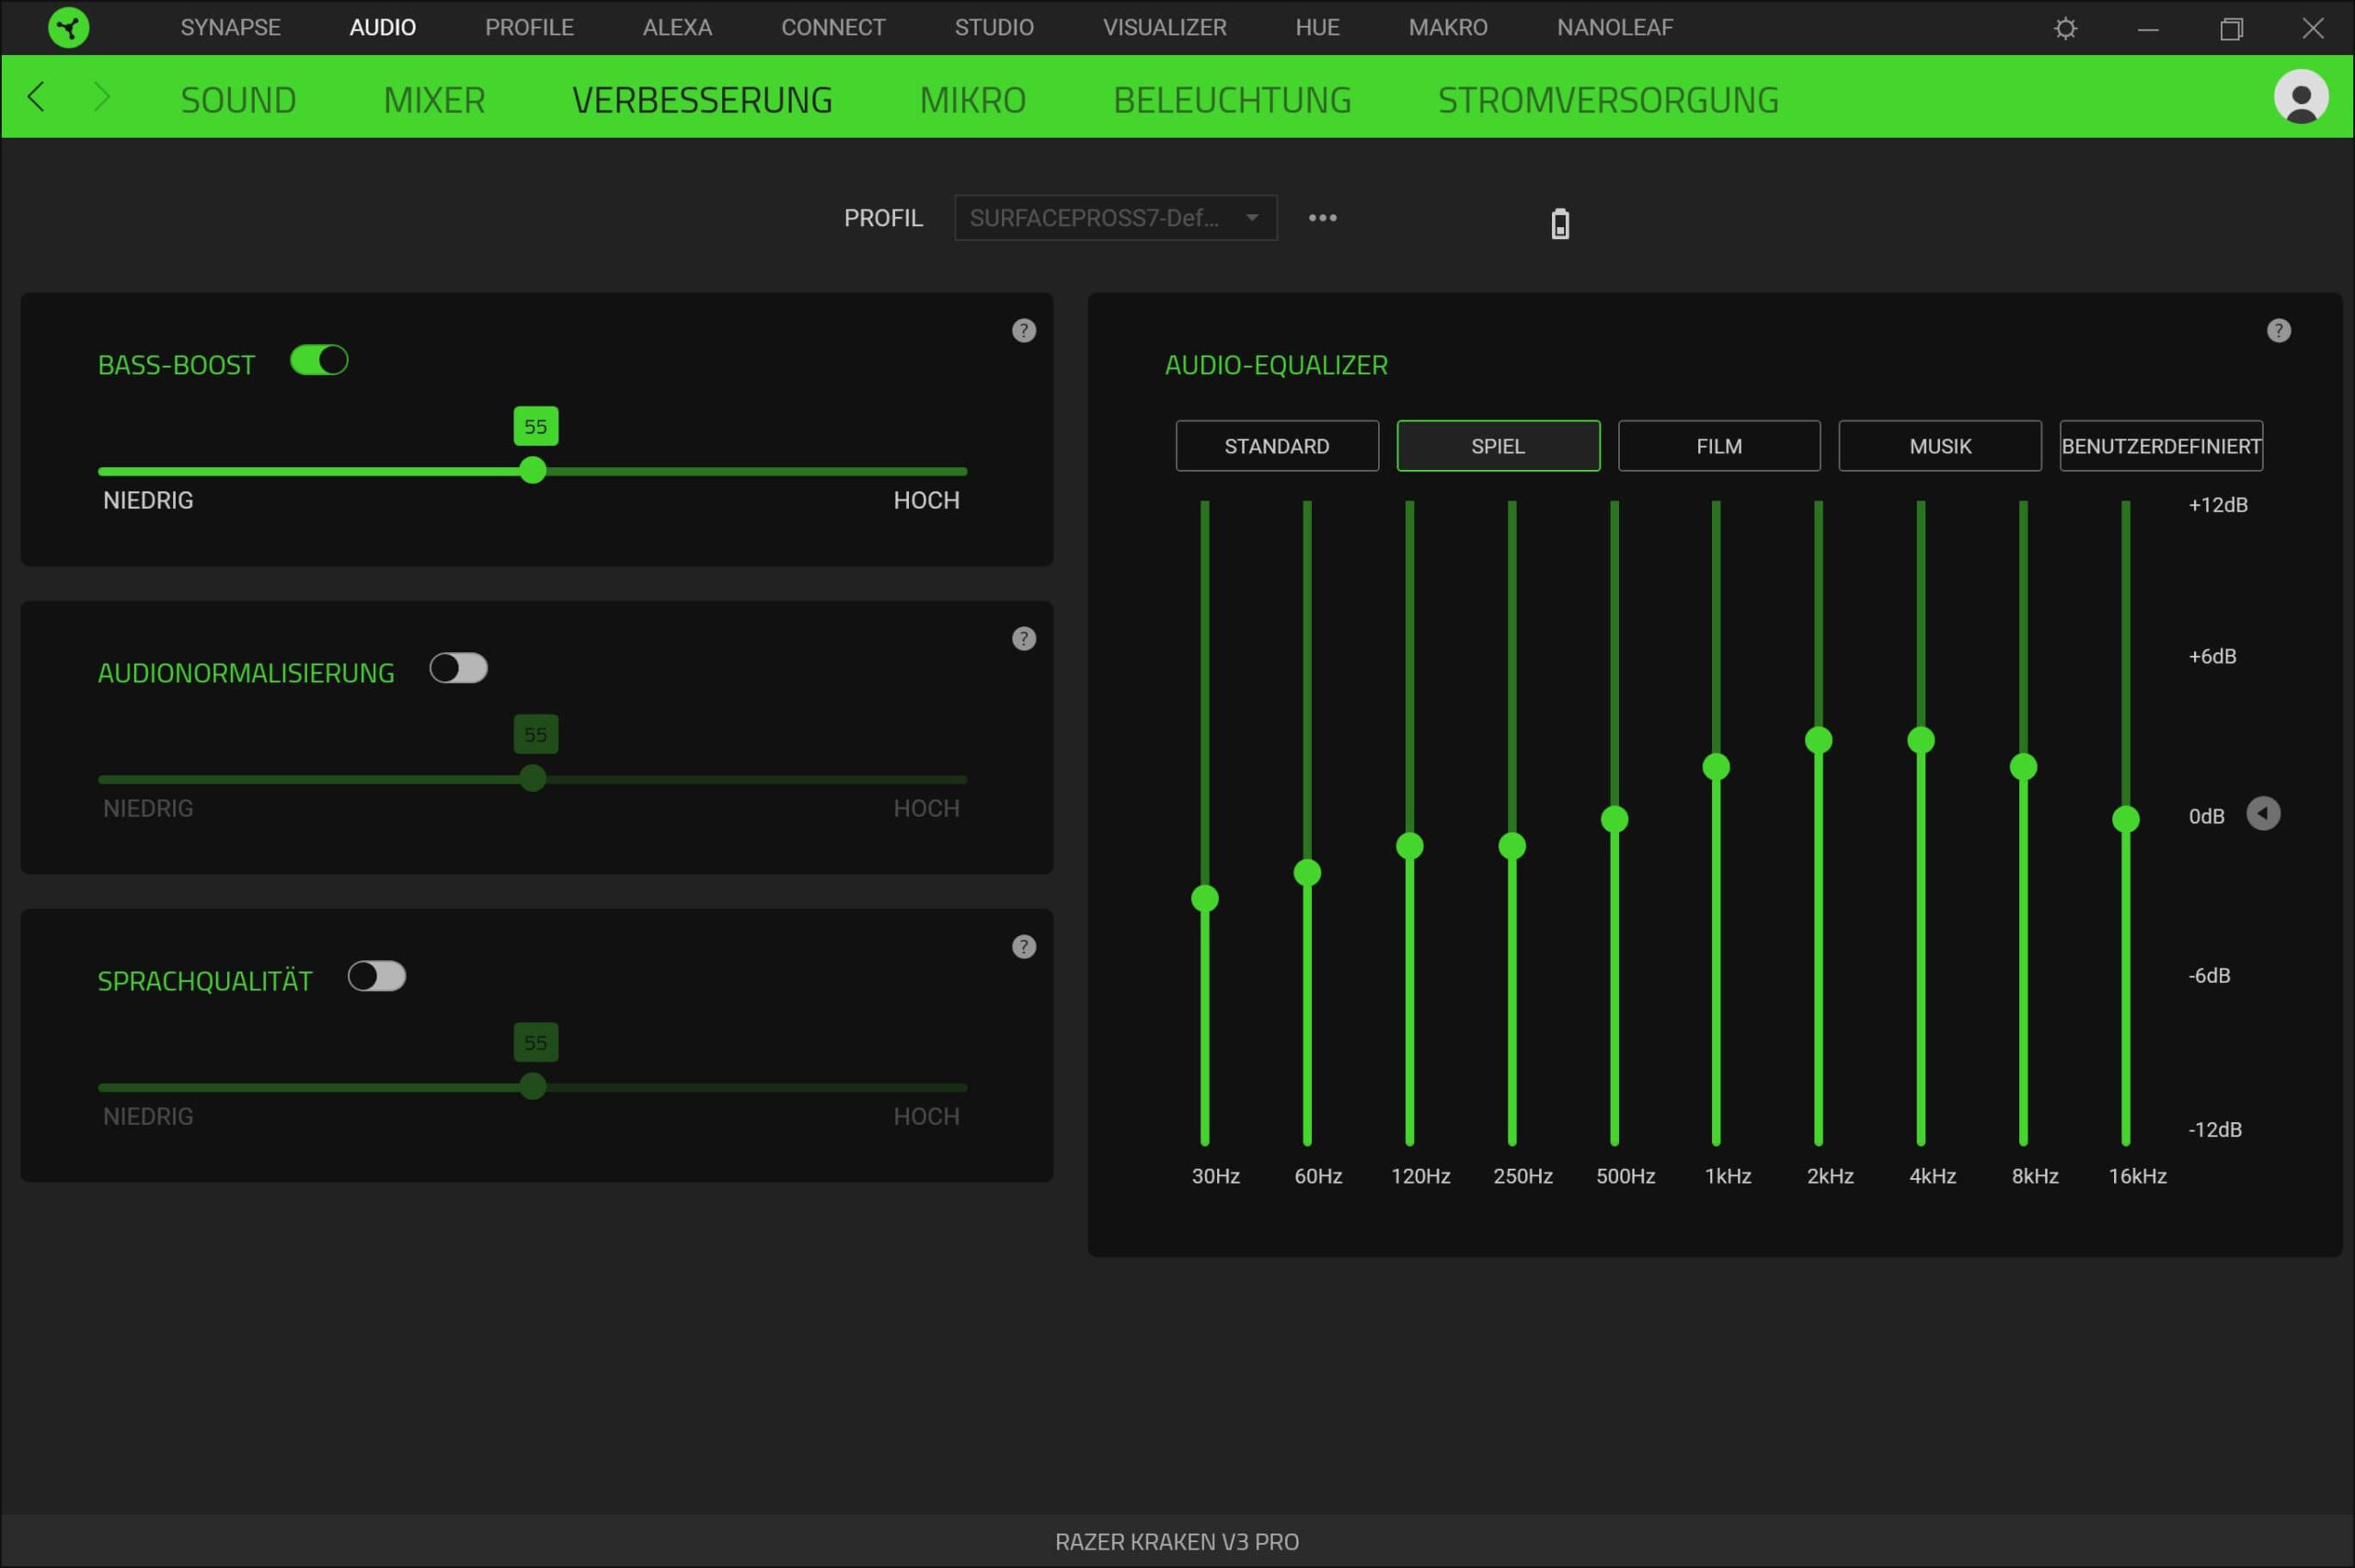Go back with the left arrow
Image resolution: width=2355 pixels, height=1568 pixels.
tap(37, 97)
